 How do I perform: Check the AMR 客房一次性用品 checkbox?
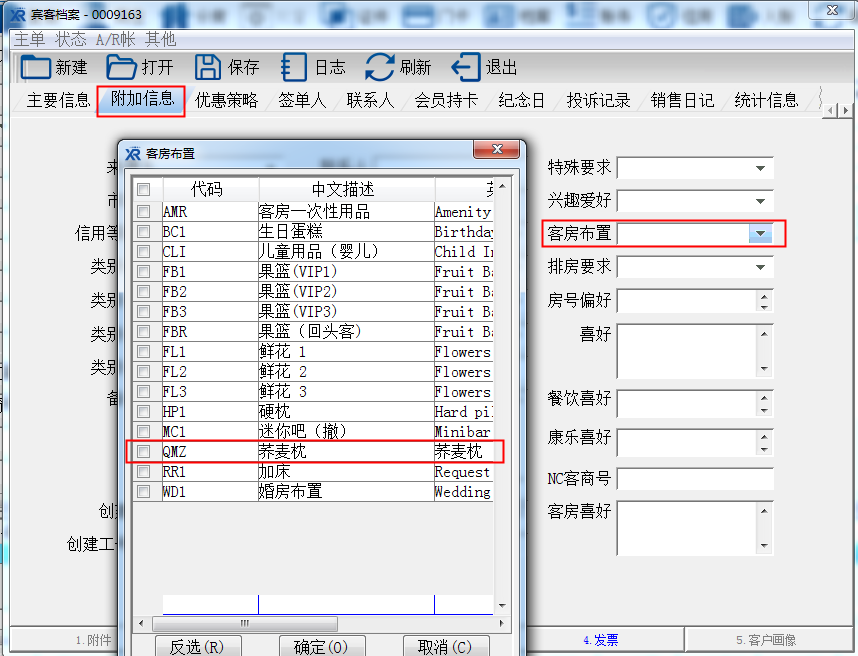tap(143, 211)
